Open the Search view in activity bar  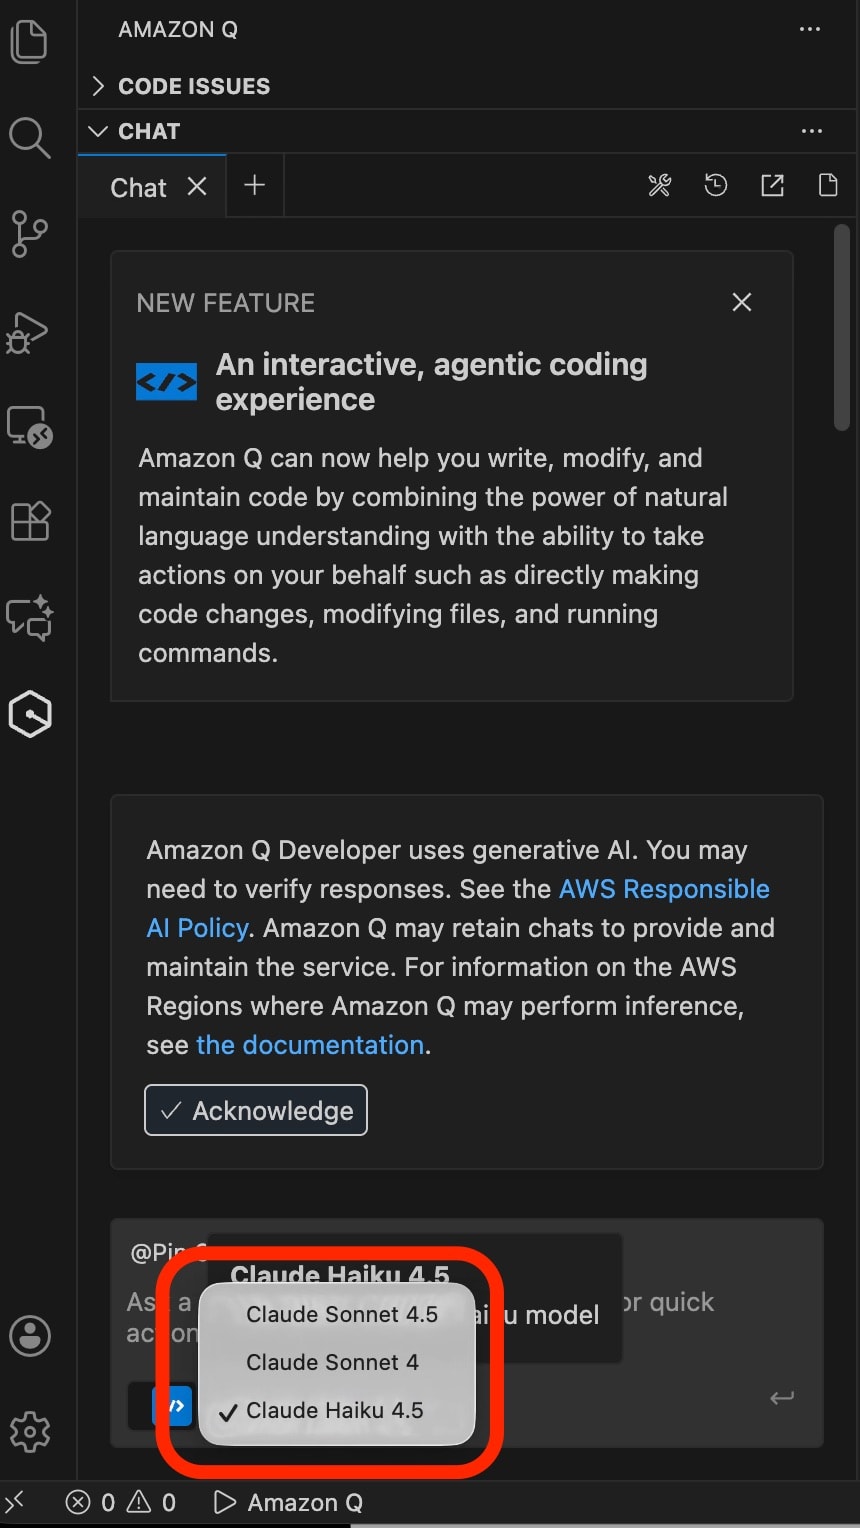click(29, 138)
